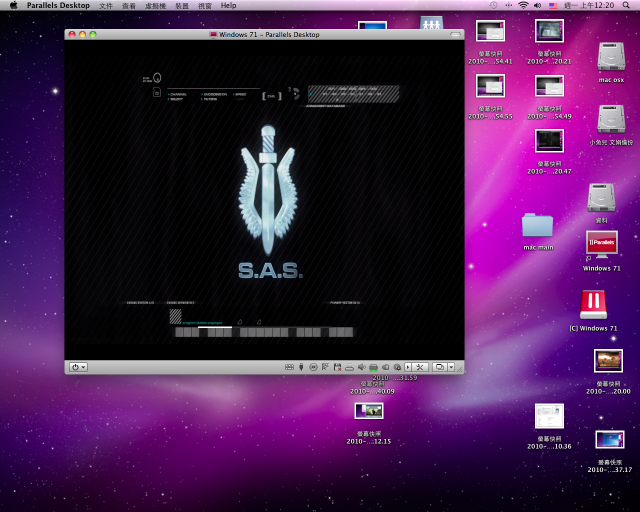Expand the device icons arrow in status bar
The height and width of the screenshot is (512, 640).
tap(408, 367)
